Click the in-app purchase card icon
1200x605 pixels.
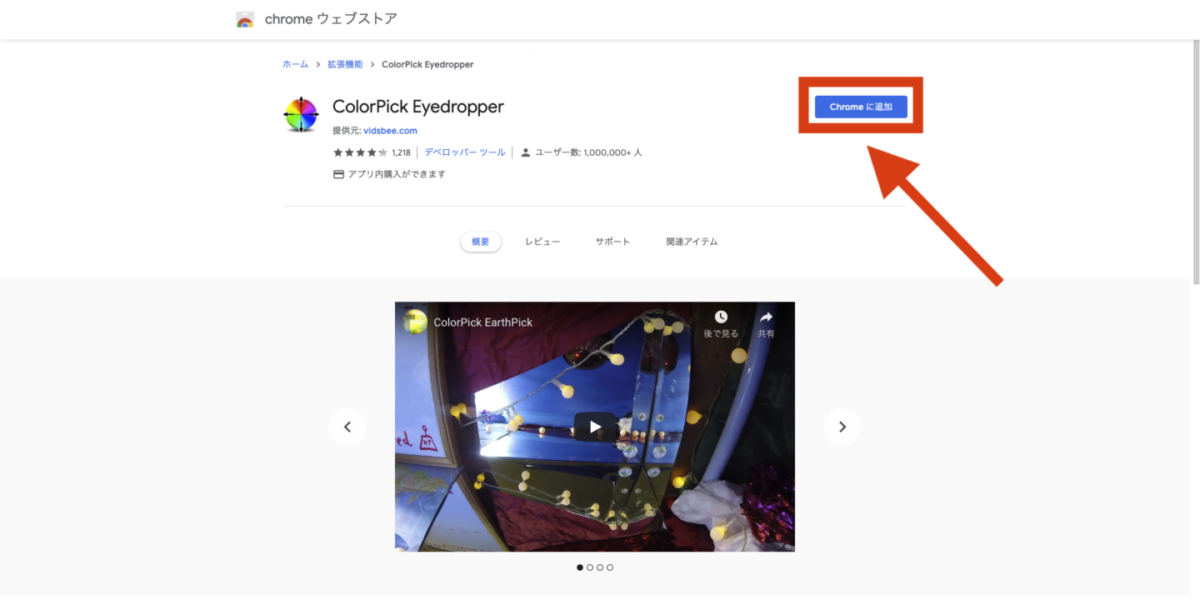pyautogui.click(x=338, y=174)
